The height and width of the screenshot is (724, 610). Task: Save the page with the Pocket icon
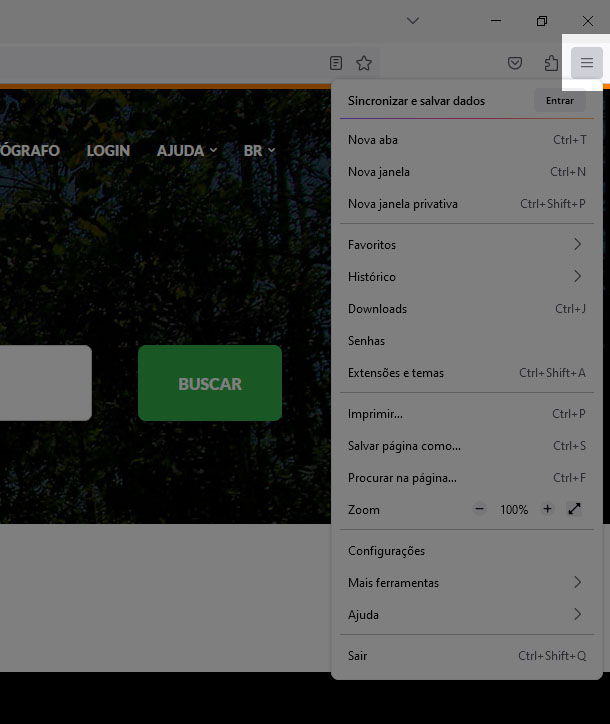tap(514, 62)
